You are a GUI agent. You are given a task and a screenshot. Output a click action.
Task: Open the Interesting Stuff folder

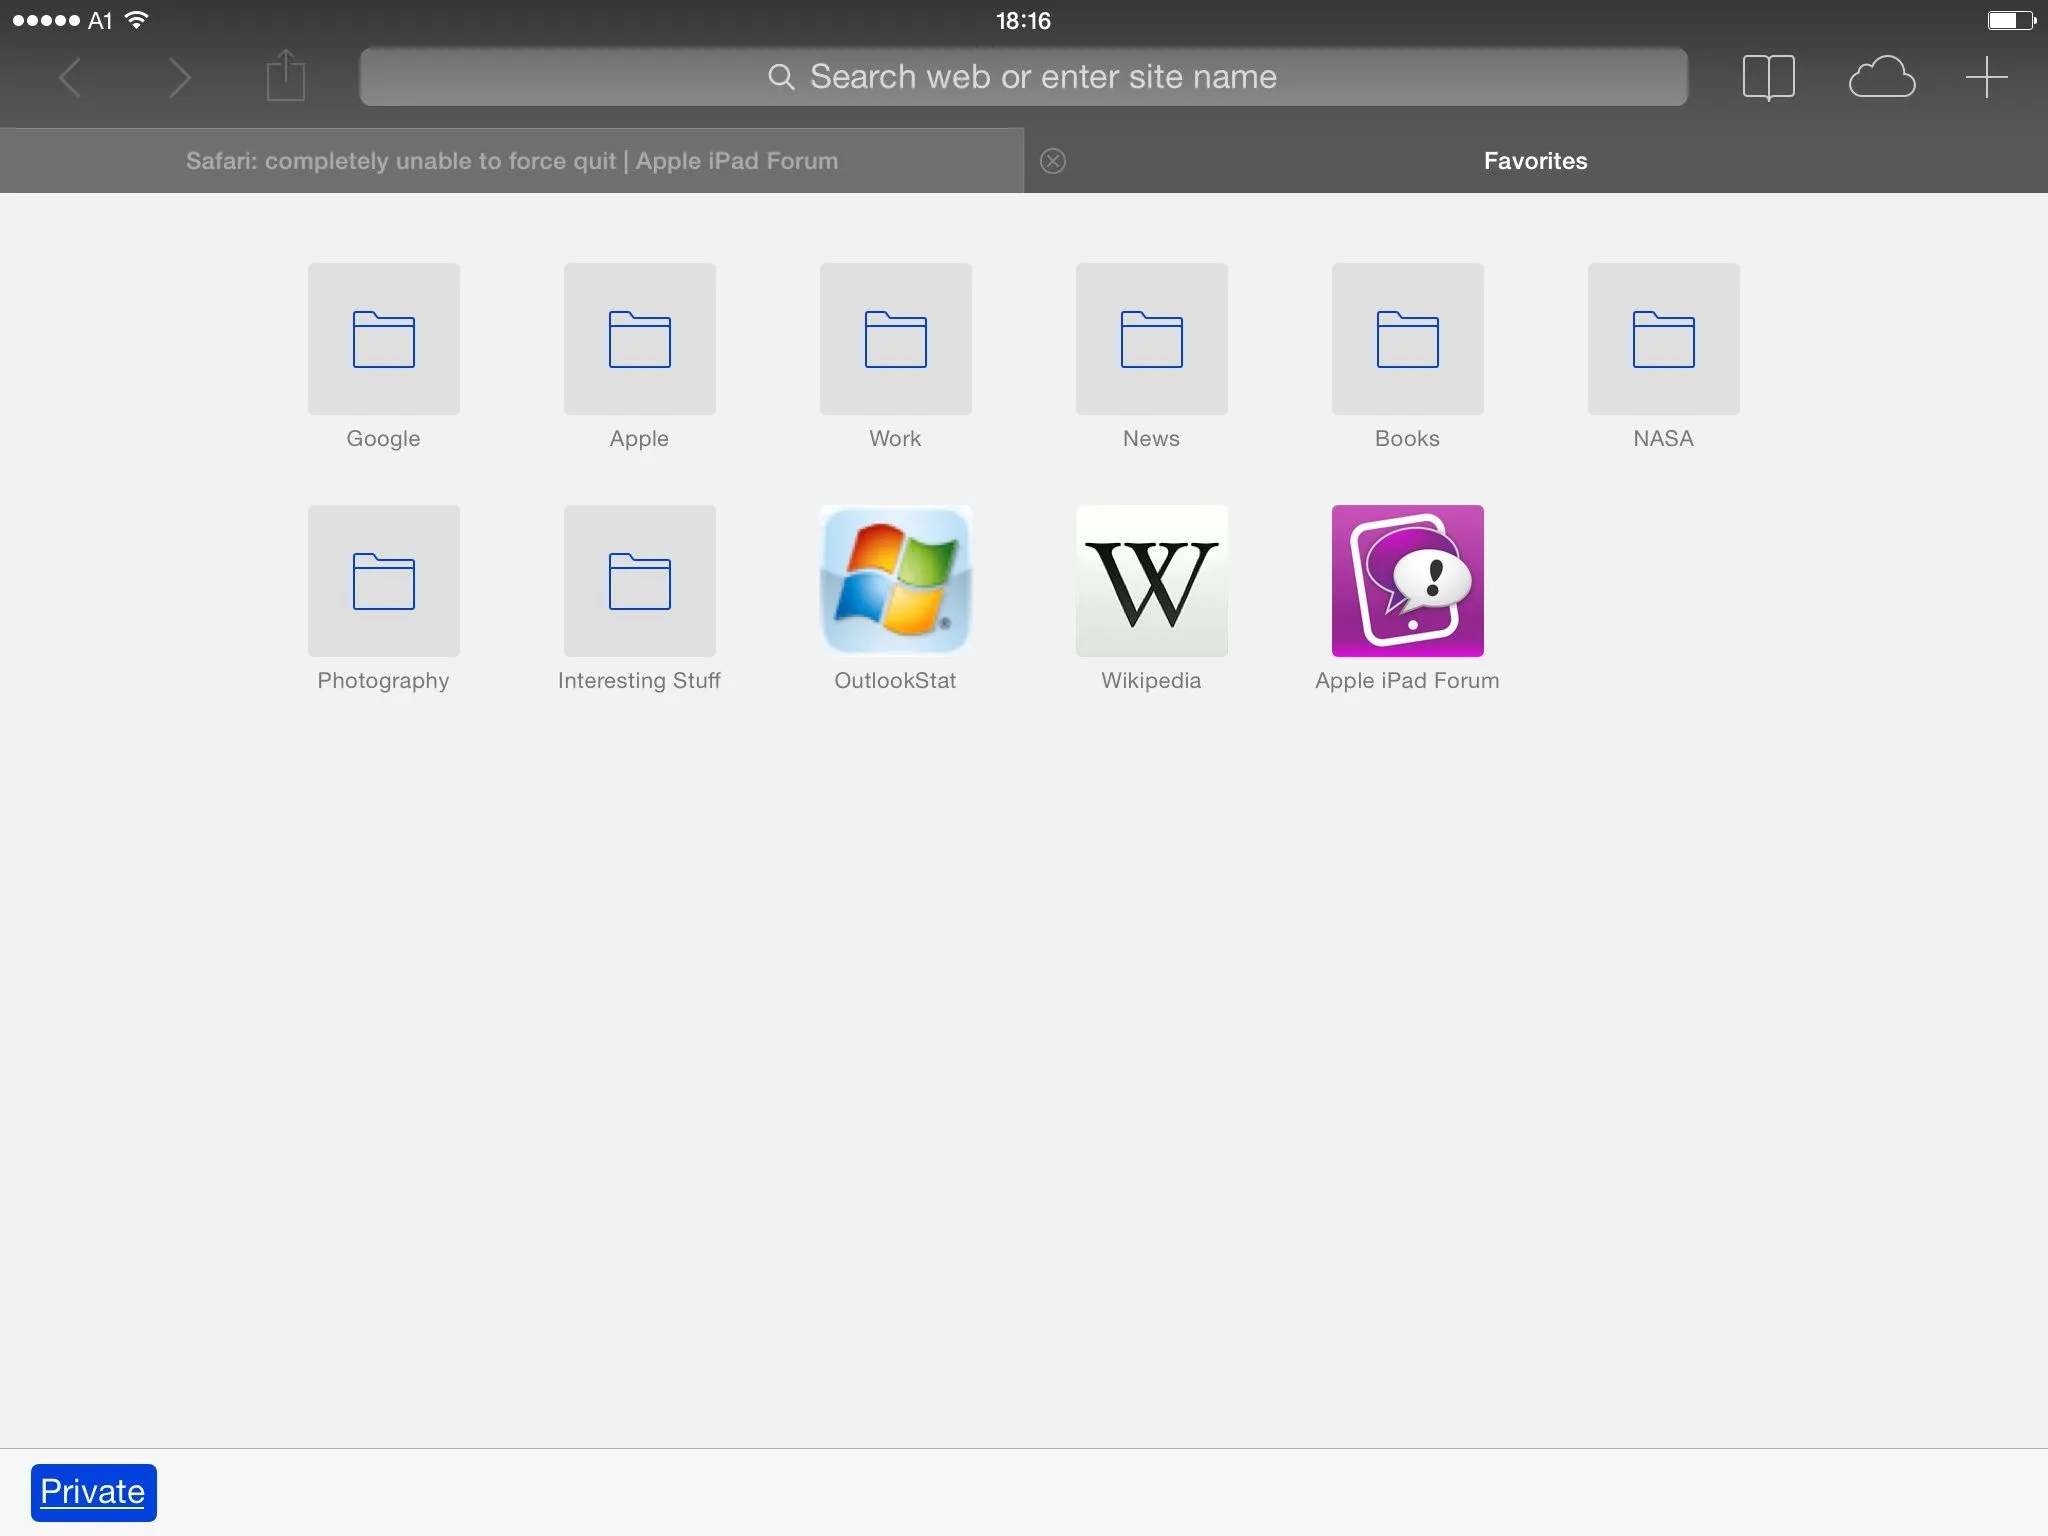(x=639, y=581)
